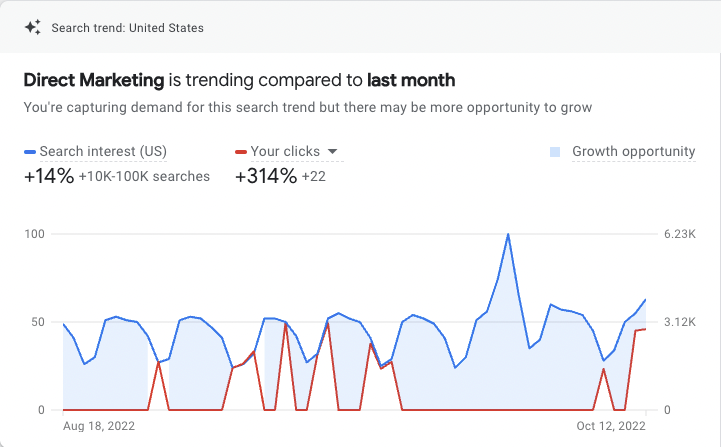Click the +314% clicks change value
Image resolution: width=721 pixels, height=447 pixels.
265,177
